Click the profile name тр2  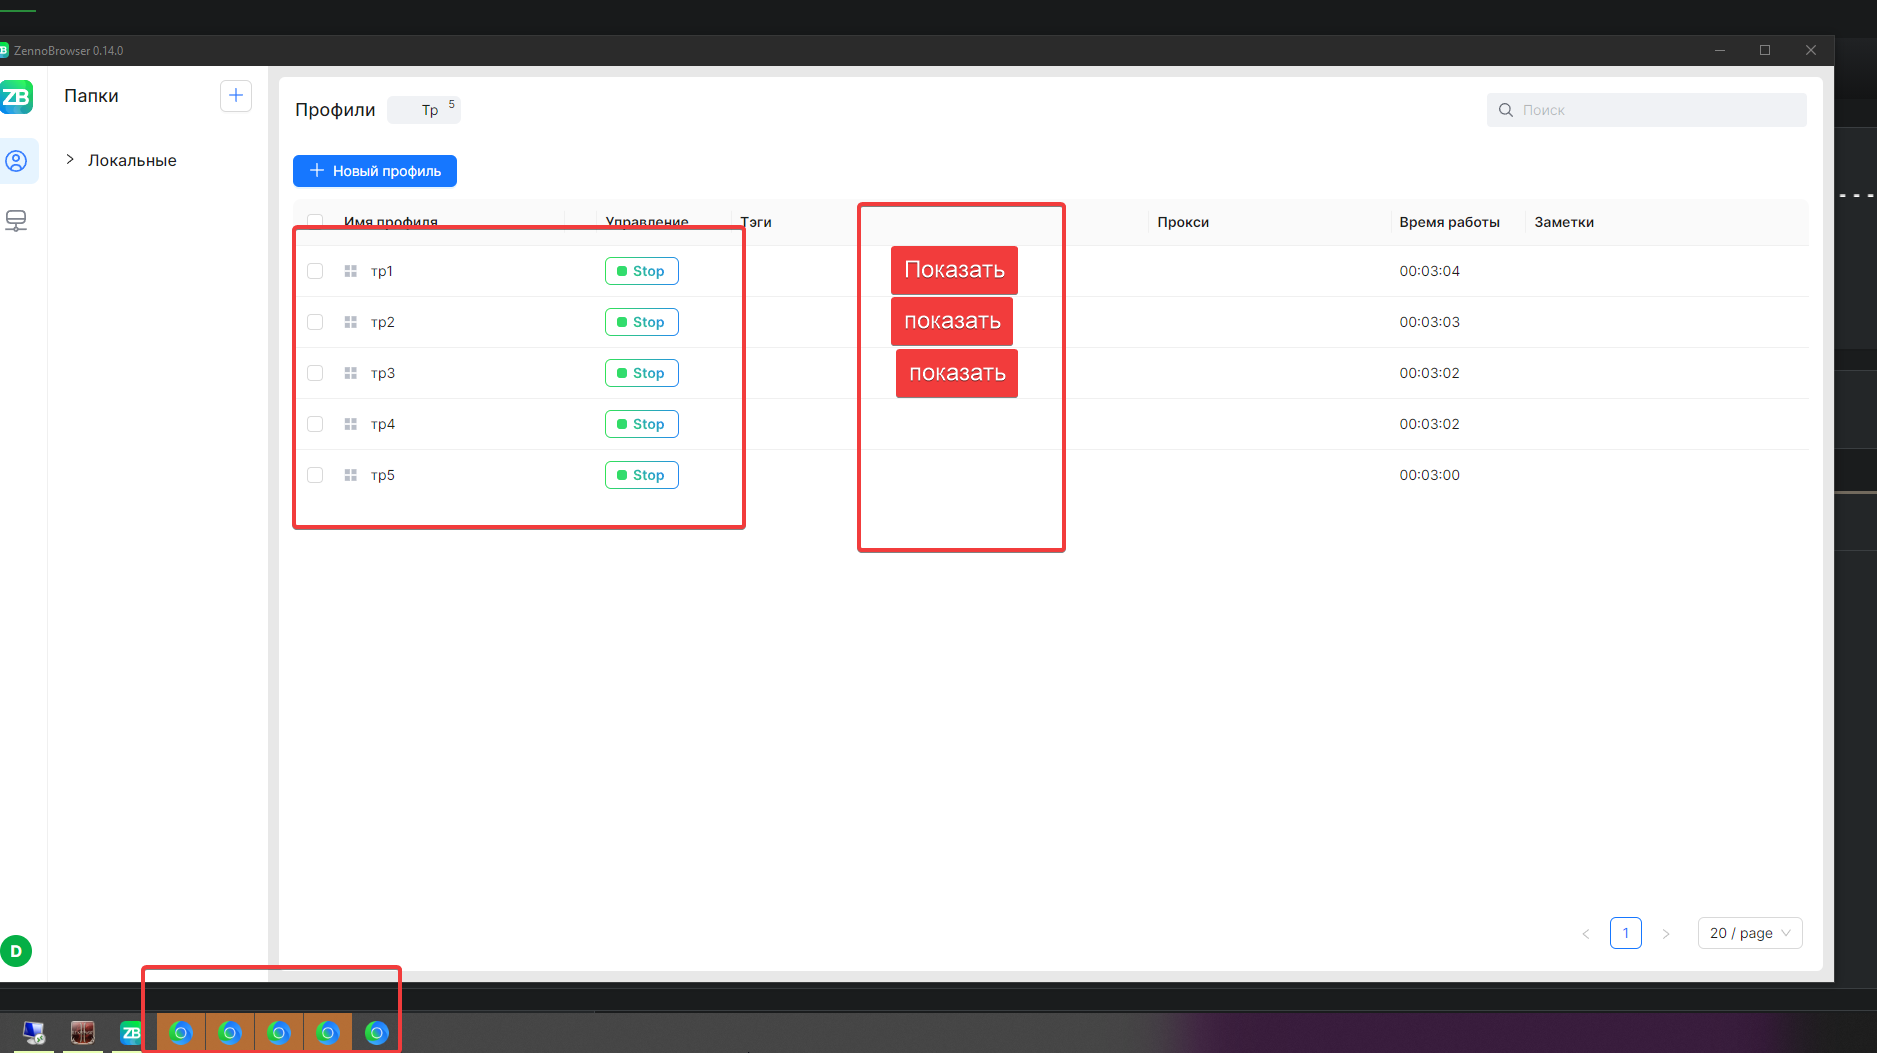[x=383, y=322]
